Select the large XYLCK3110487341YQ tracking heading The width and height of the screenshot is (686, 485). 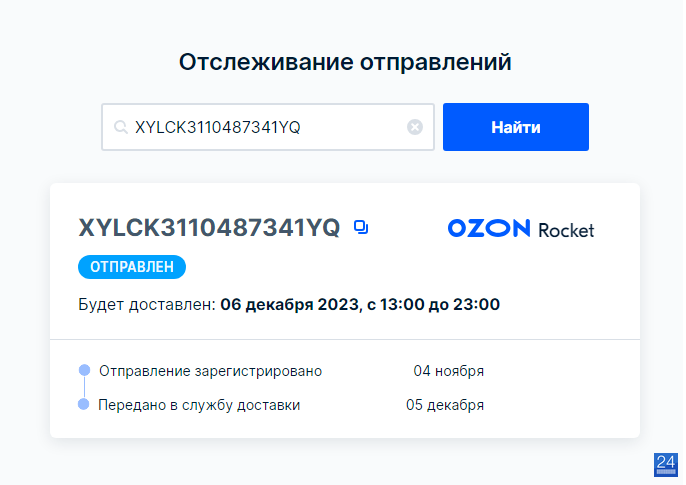tap(209, 227)
